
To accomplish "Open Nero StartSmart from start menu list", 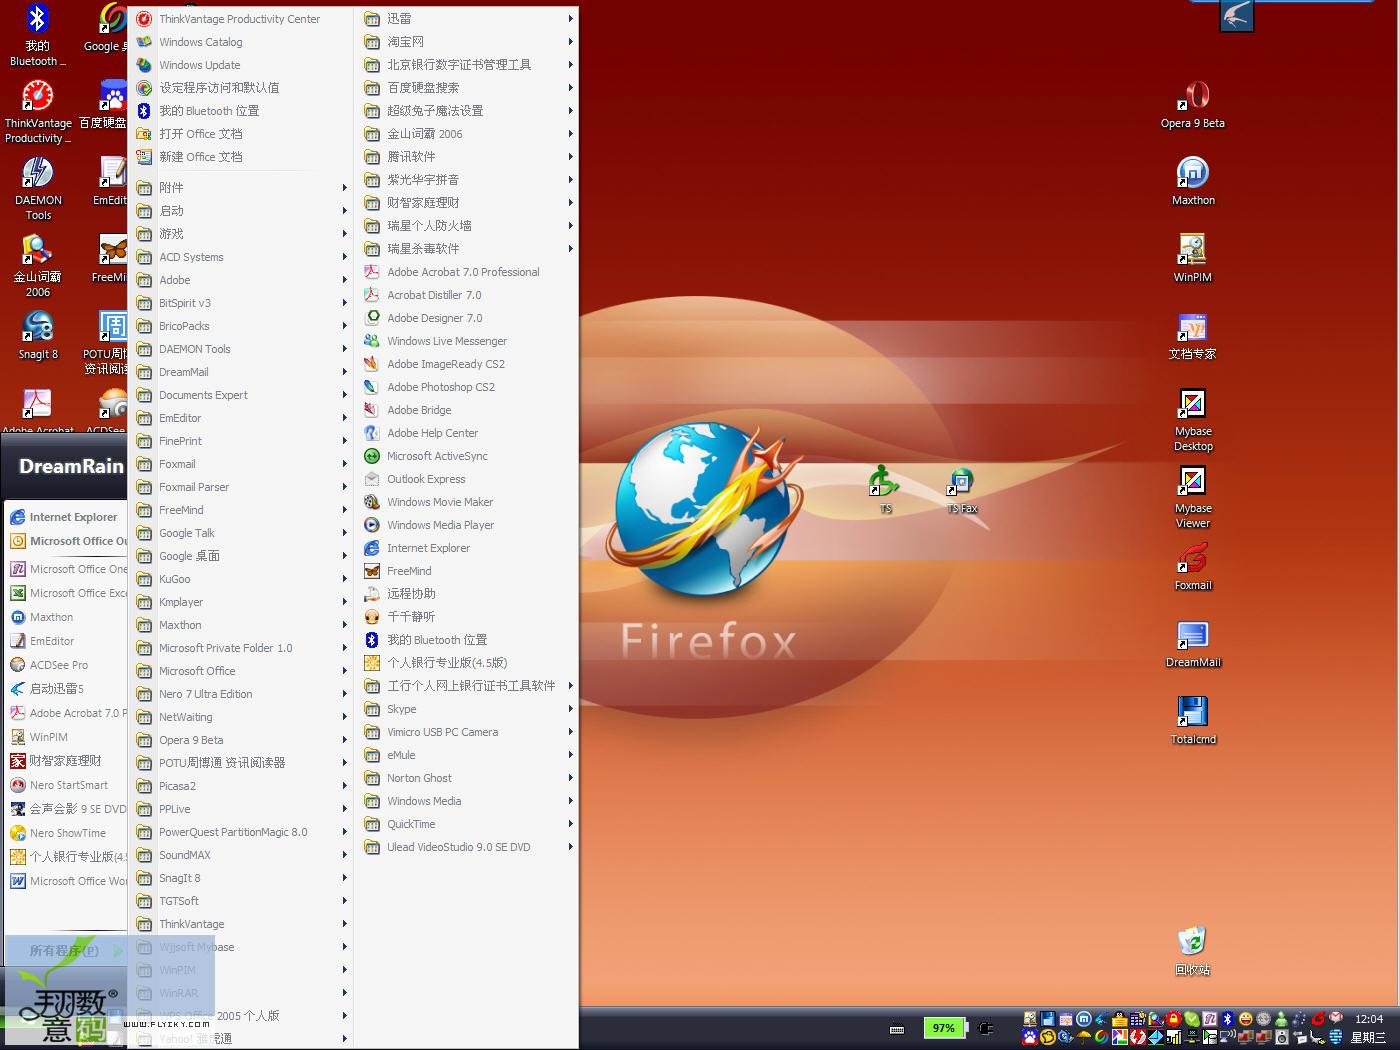I will pyautogui.click(x=68, y=785).
